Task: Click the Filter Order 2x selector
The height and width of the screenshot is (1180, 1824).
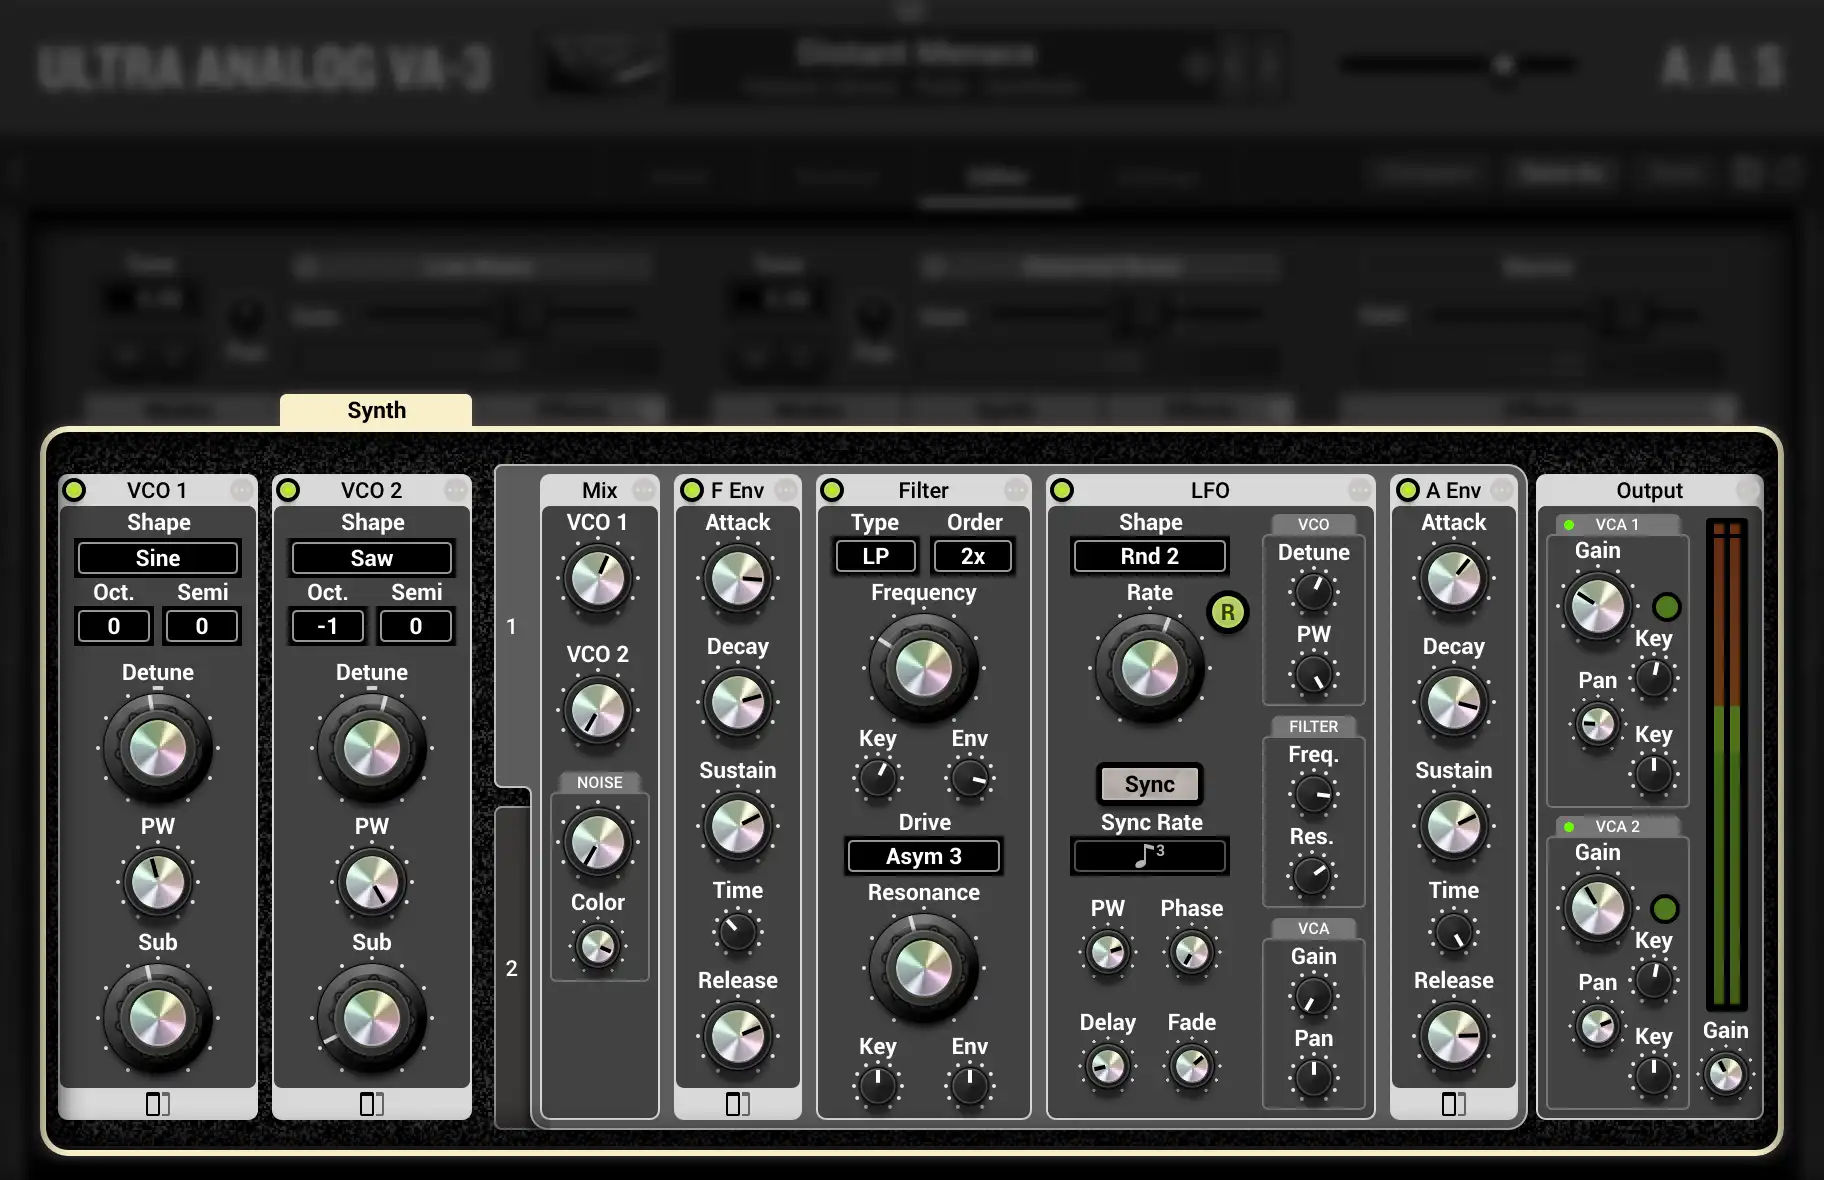Action: coord(972,555)
